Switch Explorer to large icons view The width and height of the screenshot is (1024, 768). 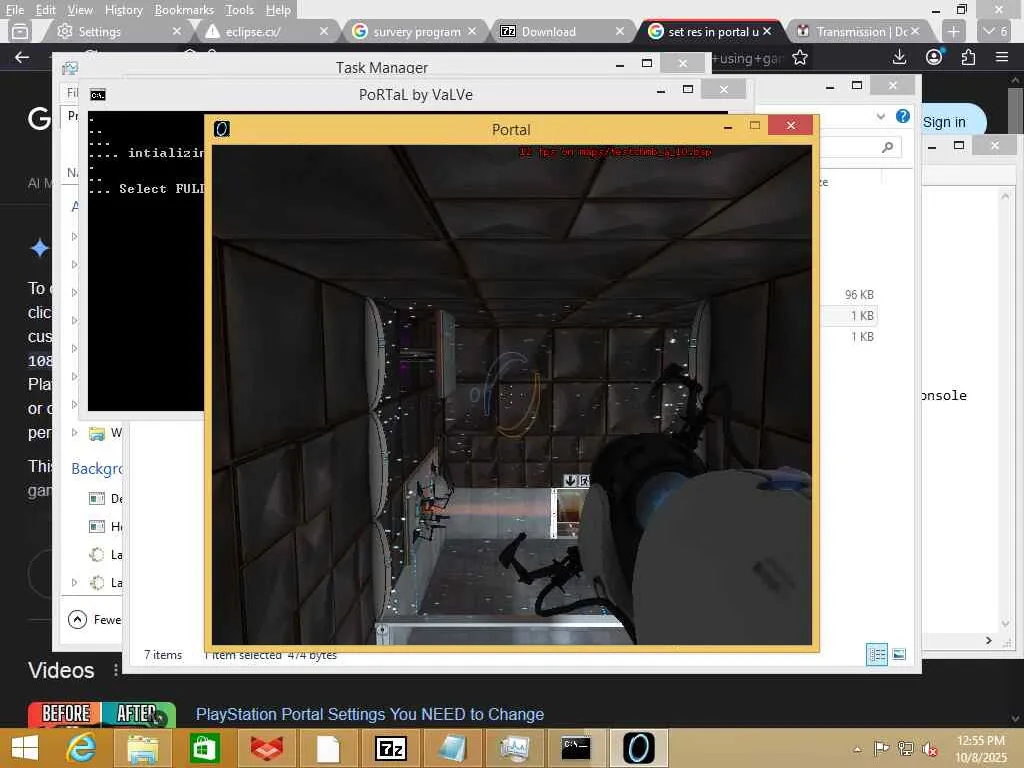899,654
